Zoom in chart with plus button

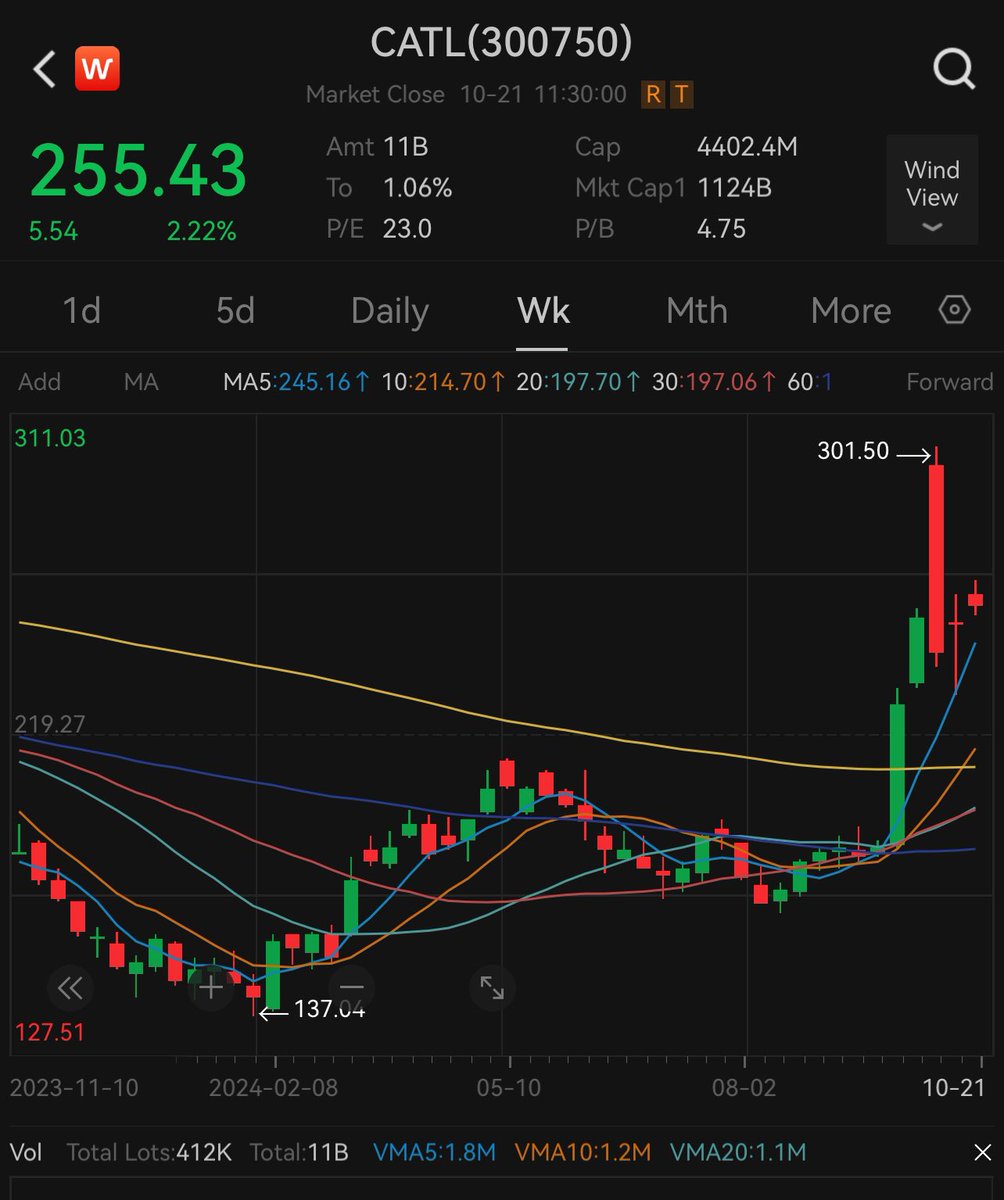point(210,989)
